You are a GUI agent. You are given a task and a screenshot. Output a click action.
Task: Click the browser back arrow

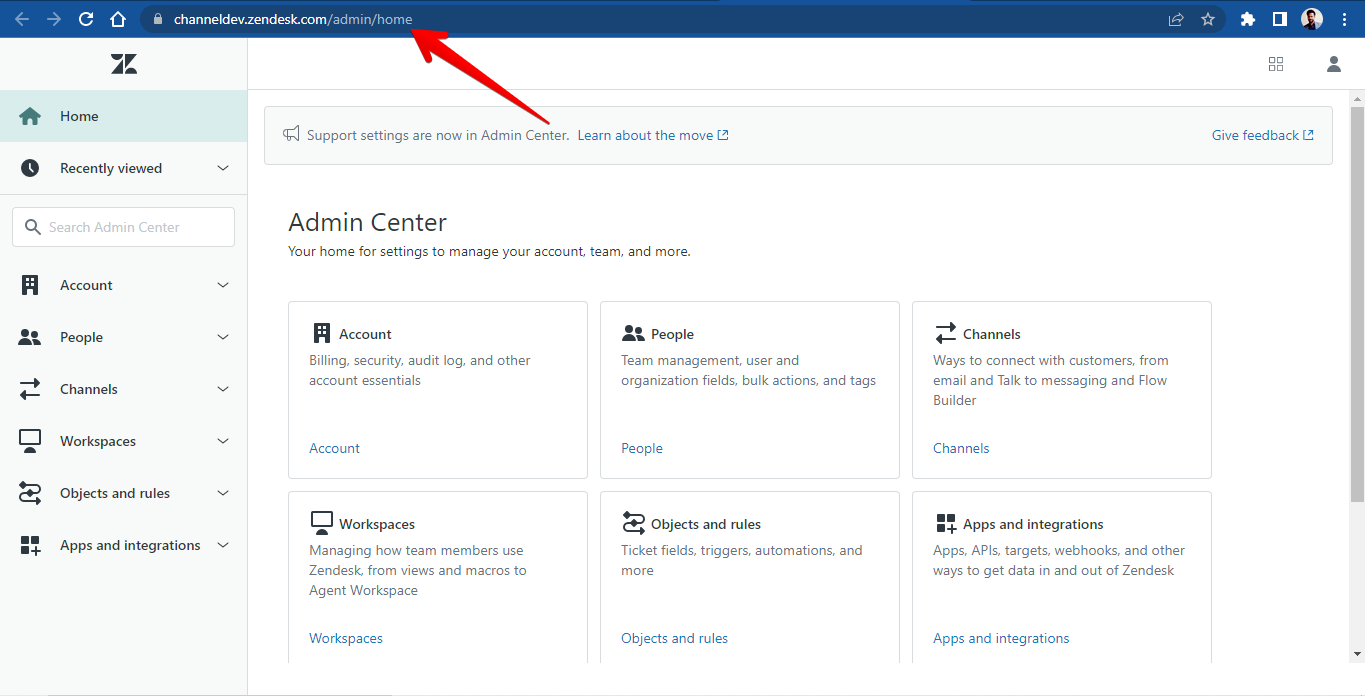tap(22, 19)
